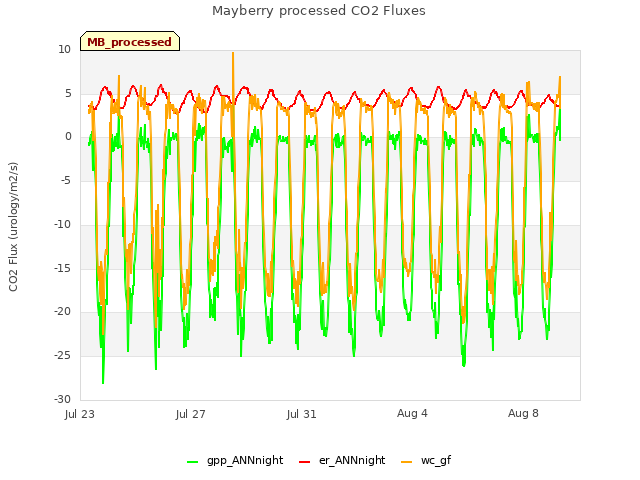
Task: Click the -15 y-axis tick label
Action: pos(62,268)
